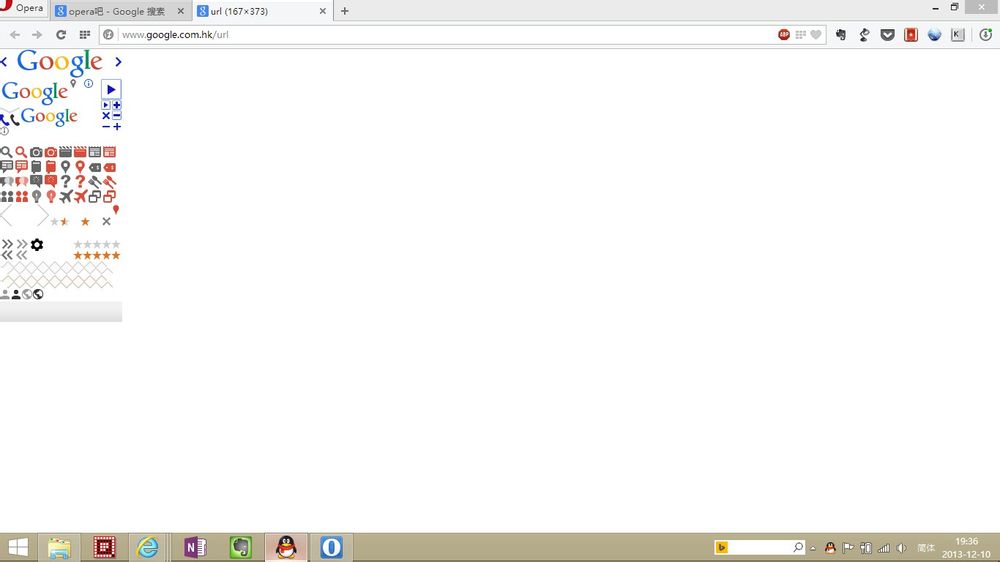Open the Evernote elephant extension
The width and height of the screenshot is (1000, 562).
coord(841,34)
